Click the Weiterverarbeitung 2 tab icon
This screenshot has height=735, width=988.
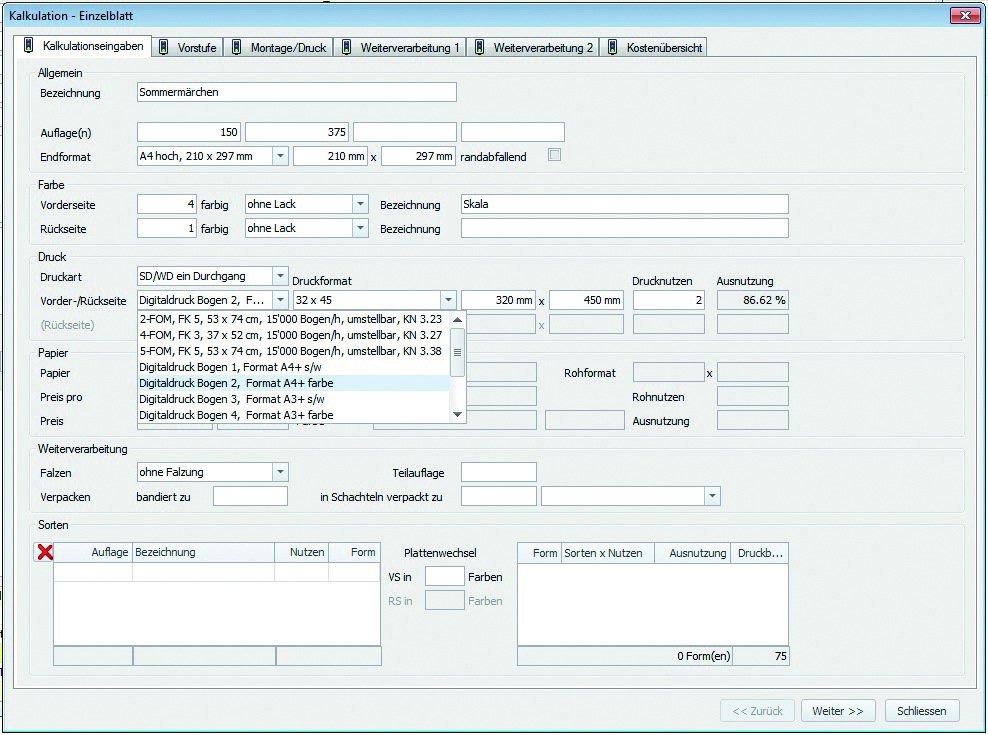(480, 48)
